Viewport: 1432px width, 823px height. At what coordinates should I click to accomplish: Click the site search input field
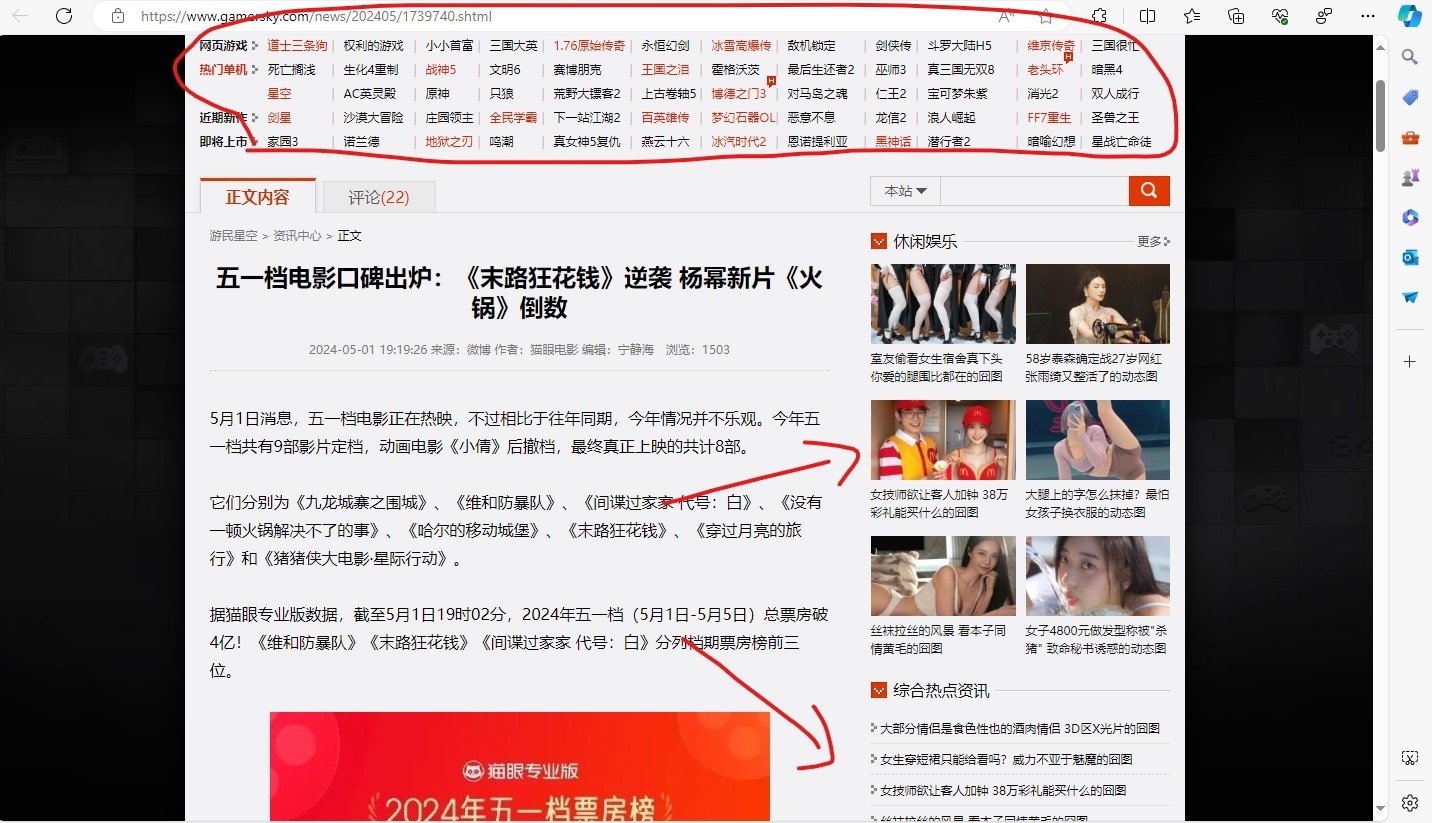[1033, 191]
